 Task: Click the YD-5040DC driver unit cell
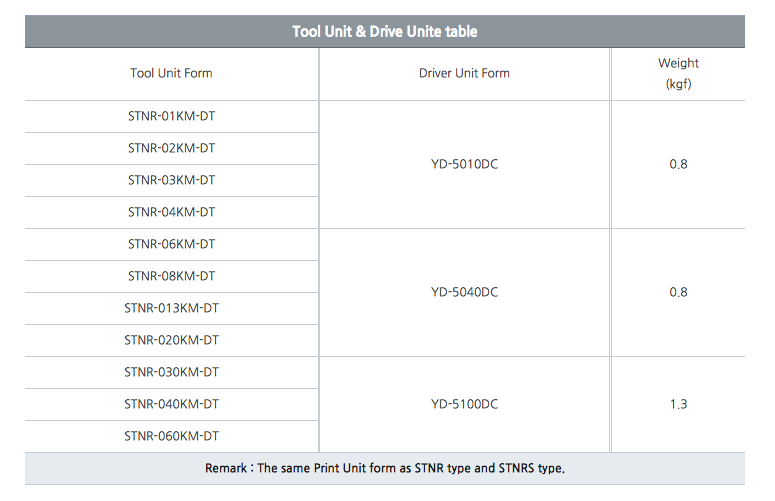coord(464,292)
